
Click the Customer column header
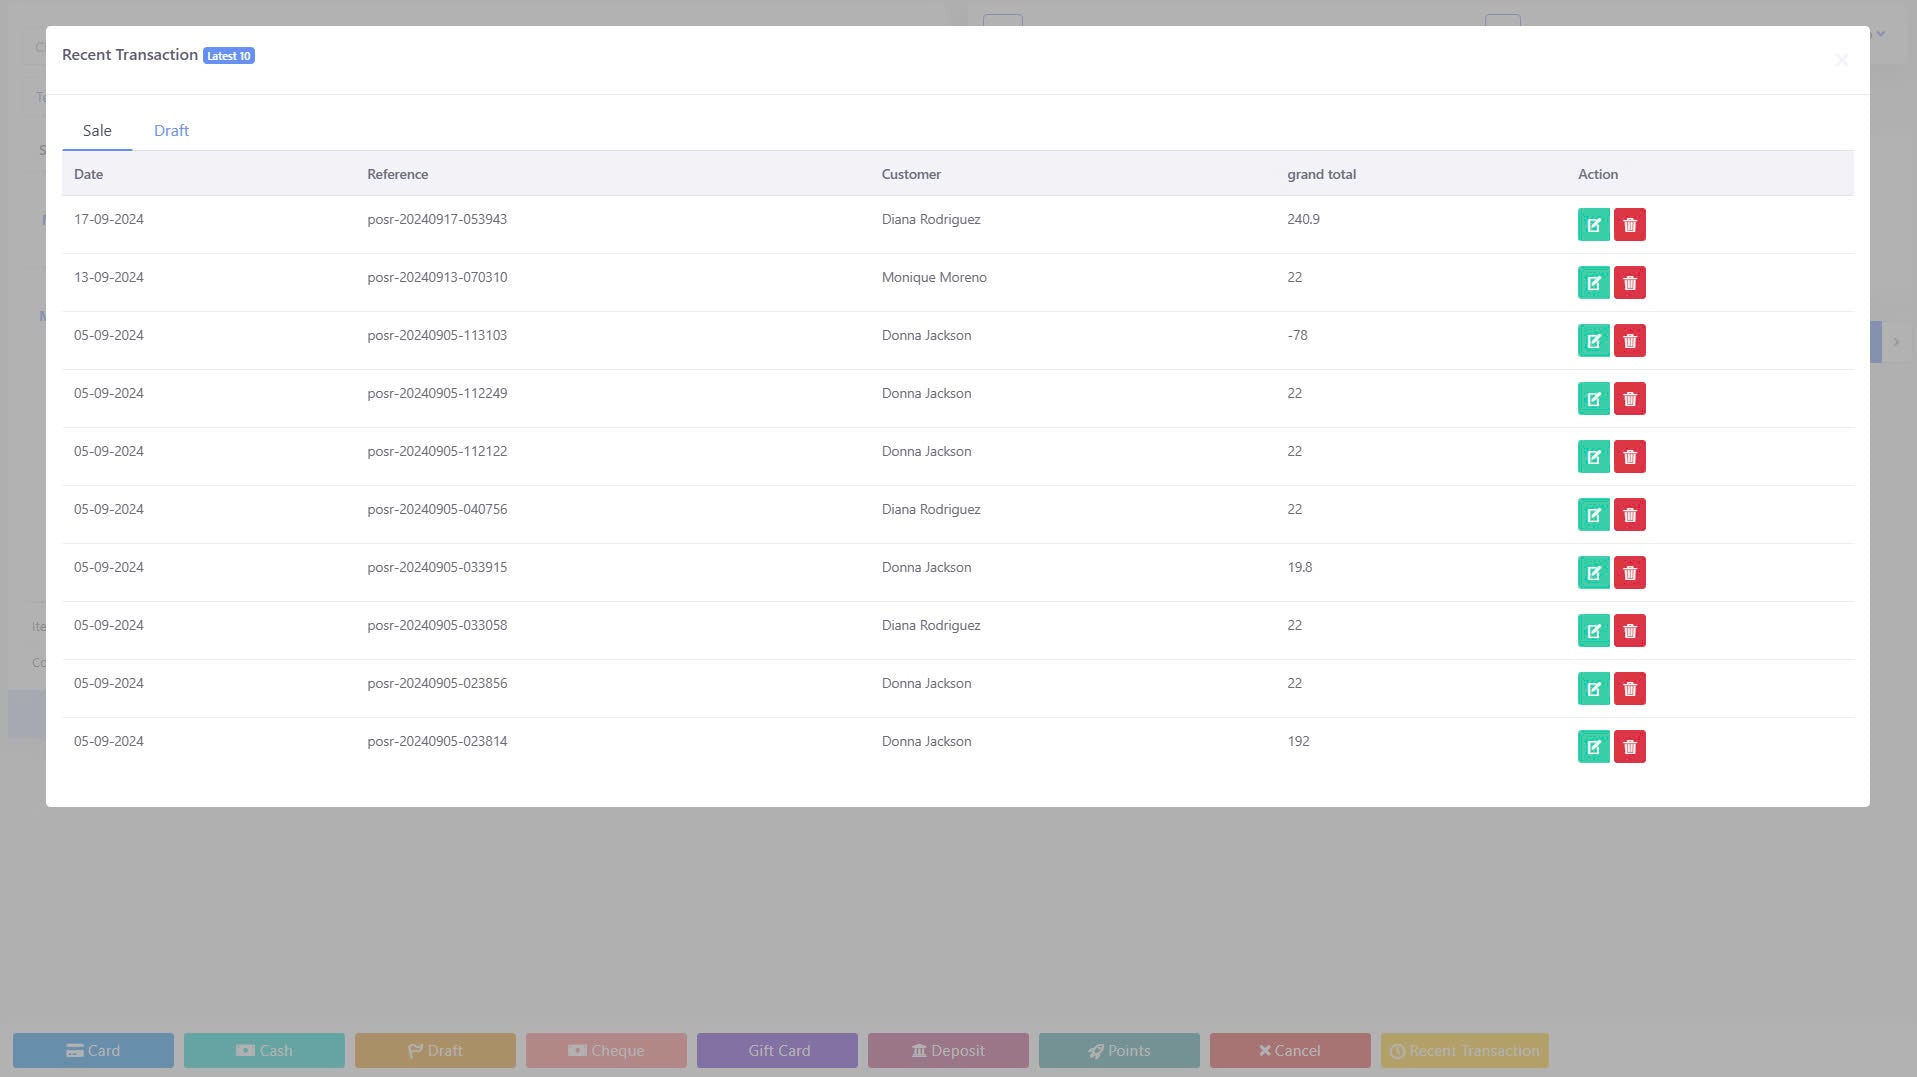(910, 174)
